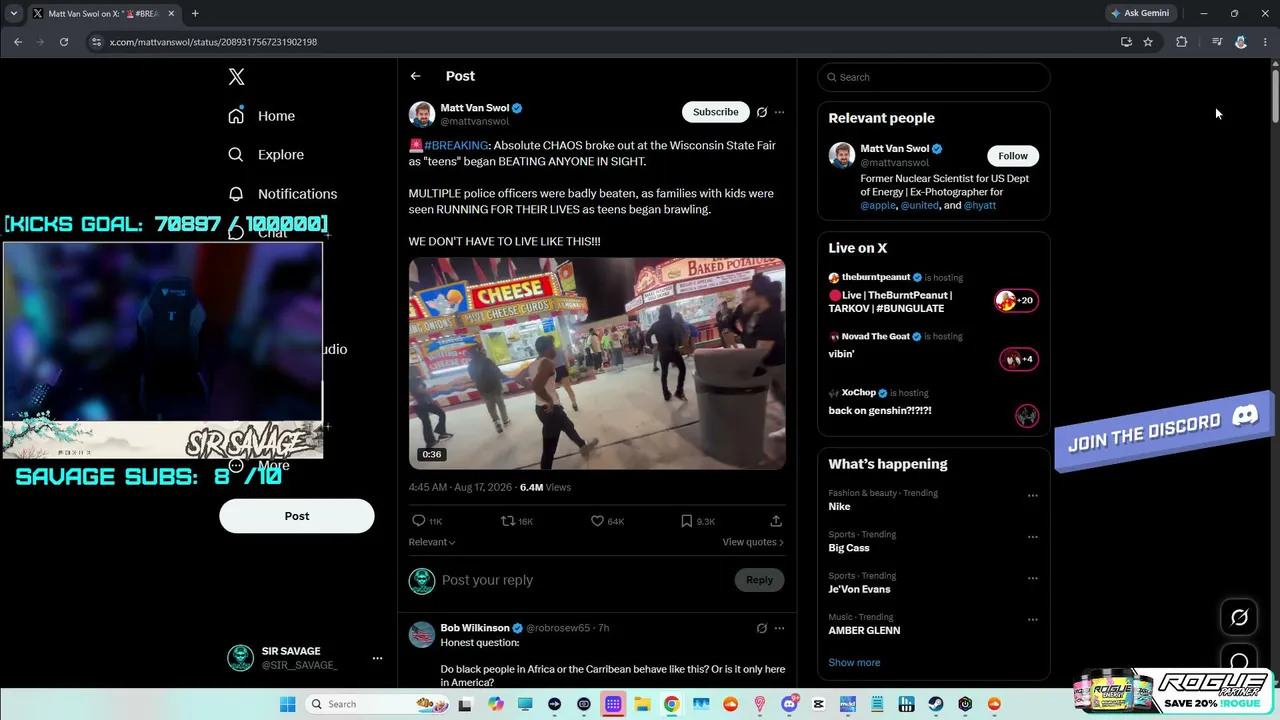The width and height of the screenshot is (1280, 720).
Task: Click Ask Gemini in Chrome
Action: point(1140,13)
